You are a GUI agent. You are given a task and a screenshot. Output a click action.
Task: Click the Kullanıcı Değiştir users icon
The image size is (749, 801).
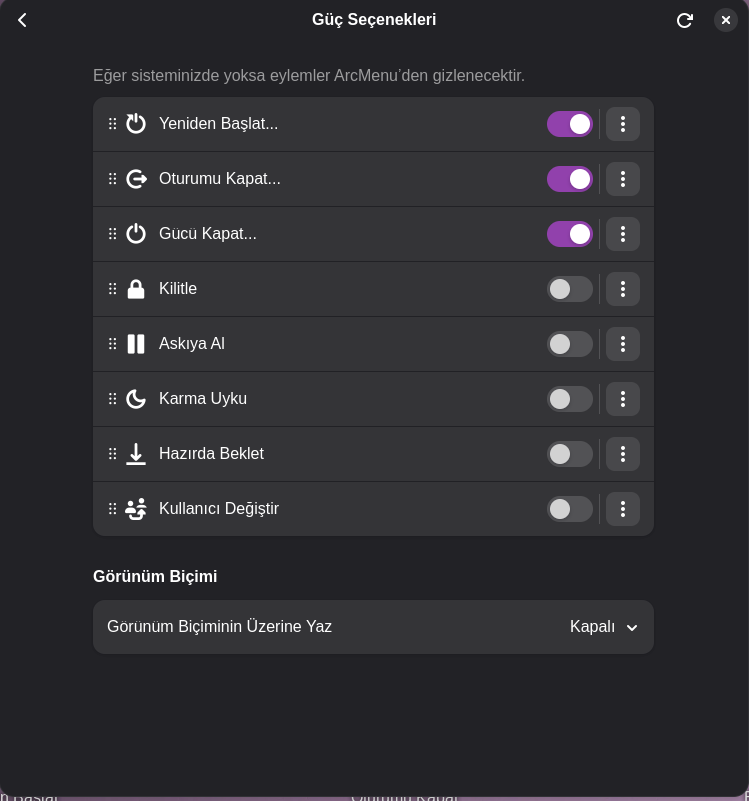tap(136, 509)
